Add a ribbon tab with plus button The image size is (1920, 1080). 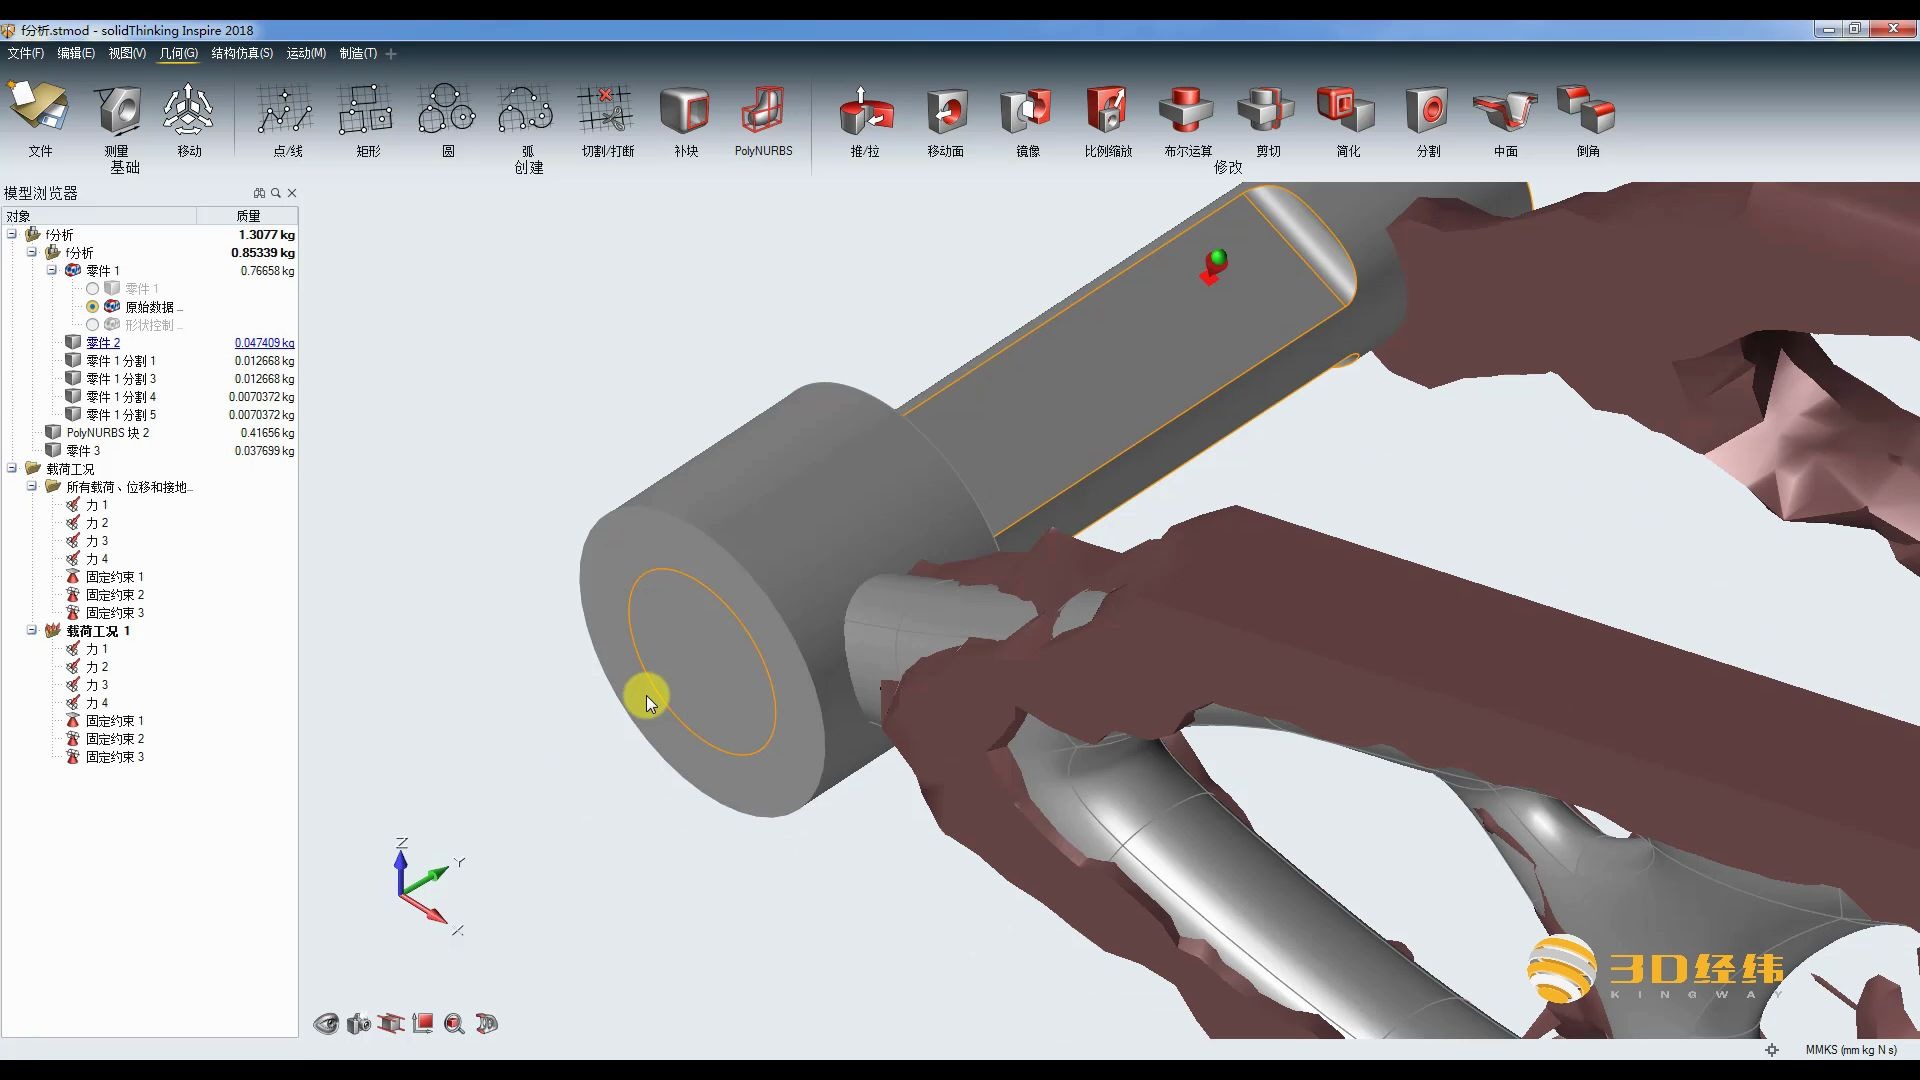(391, 54)
